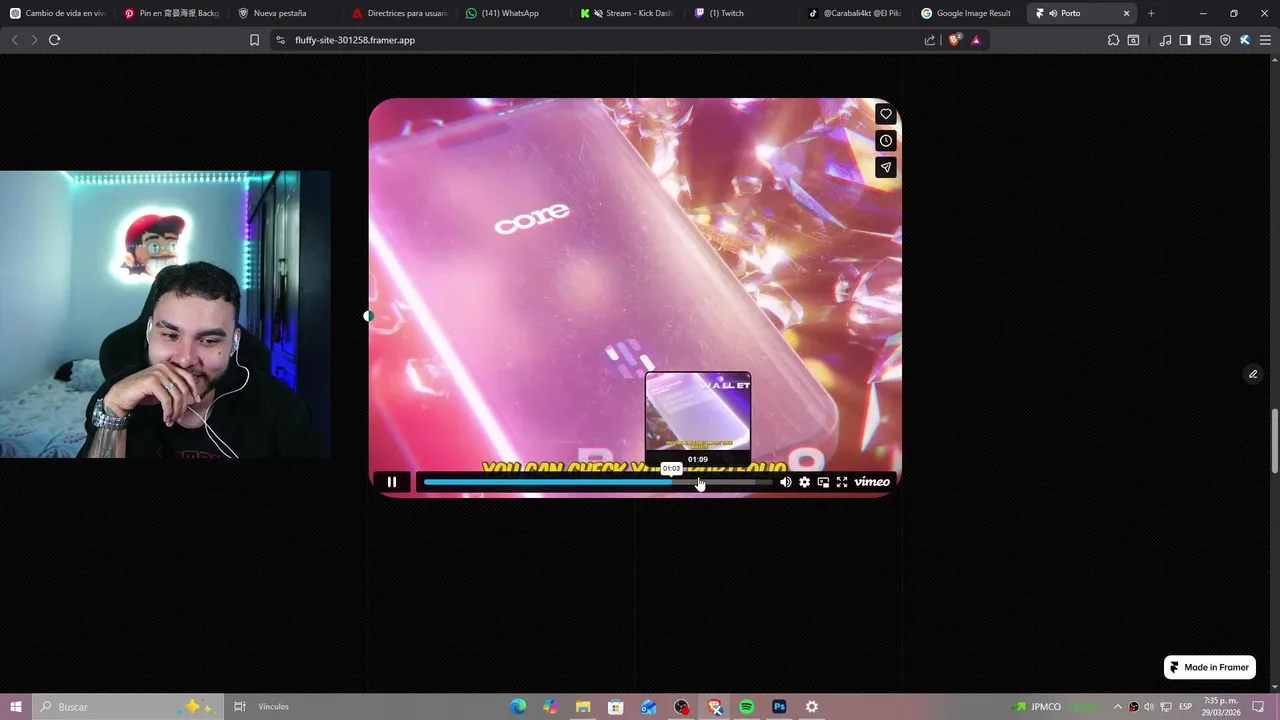This screenshot has width=1280, height=720.
Task: Add video to Watch Later
Action: (x=886, y=141)
